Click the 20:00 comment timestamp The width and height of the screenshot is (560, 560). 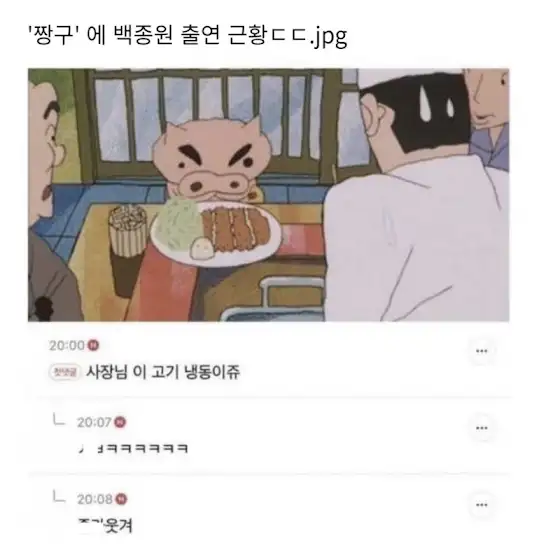pyautogui.click(x=67, y=345)
